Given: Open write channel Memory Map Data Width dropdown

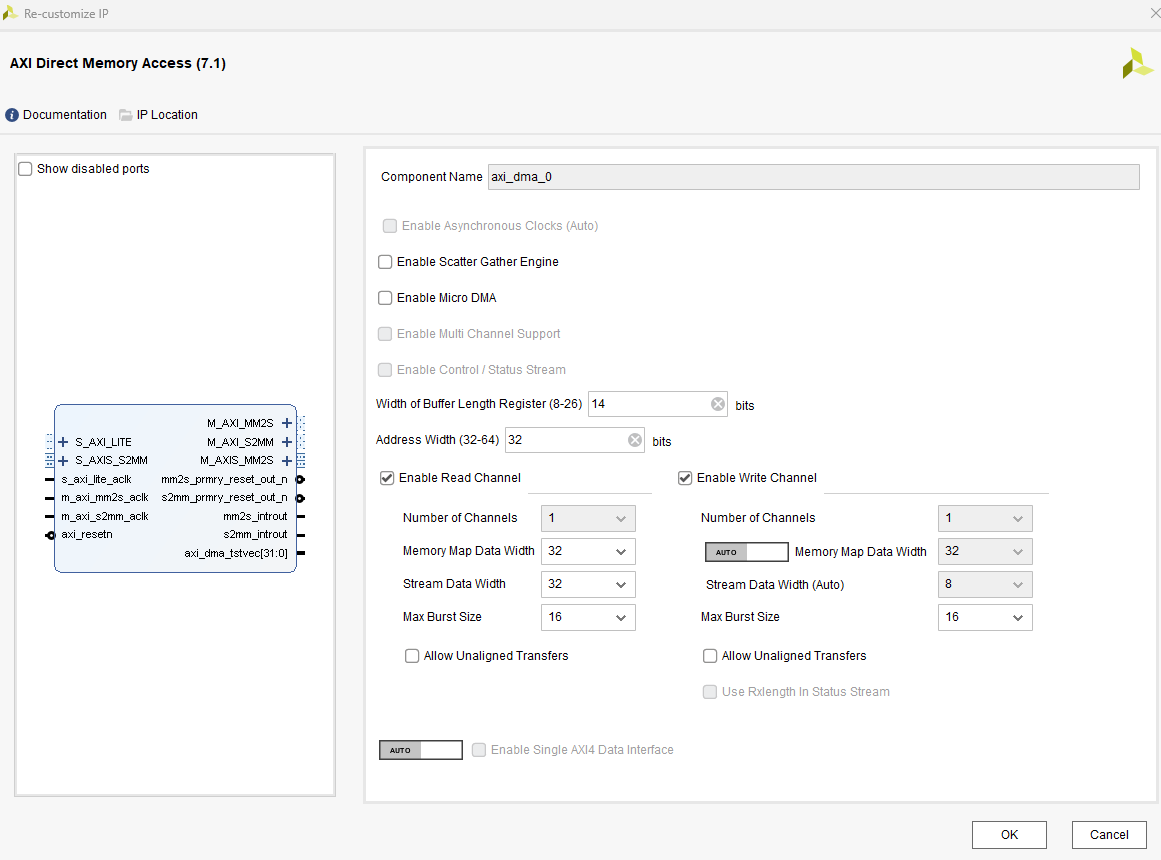Looking at the screenshot, I should [985, 551].
